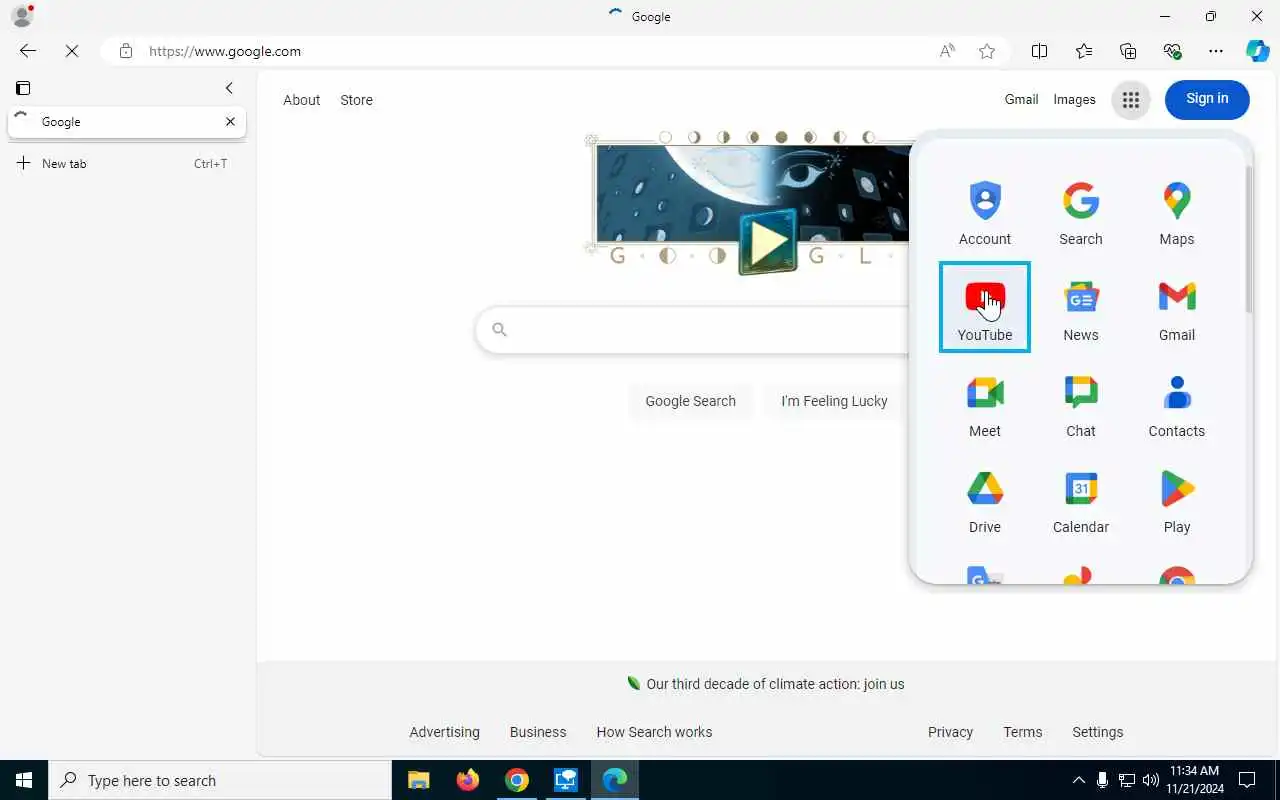The height and width of the screenshot is (800, 1280).
Task: Open the Contacts app icon
Action: click(x=1177, y=404)
